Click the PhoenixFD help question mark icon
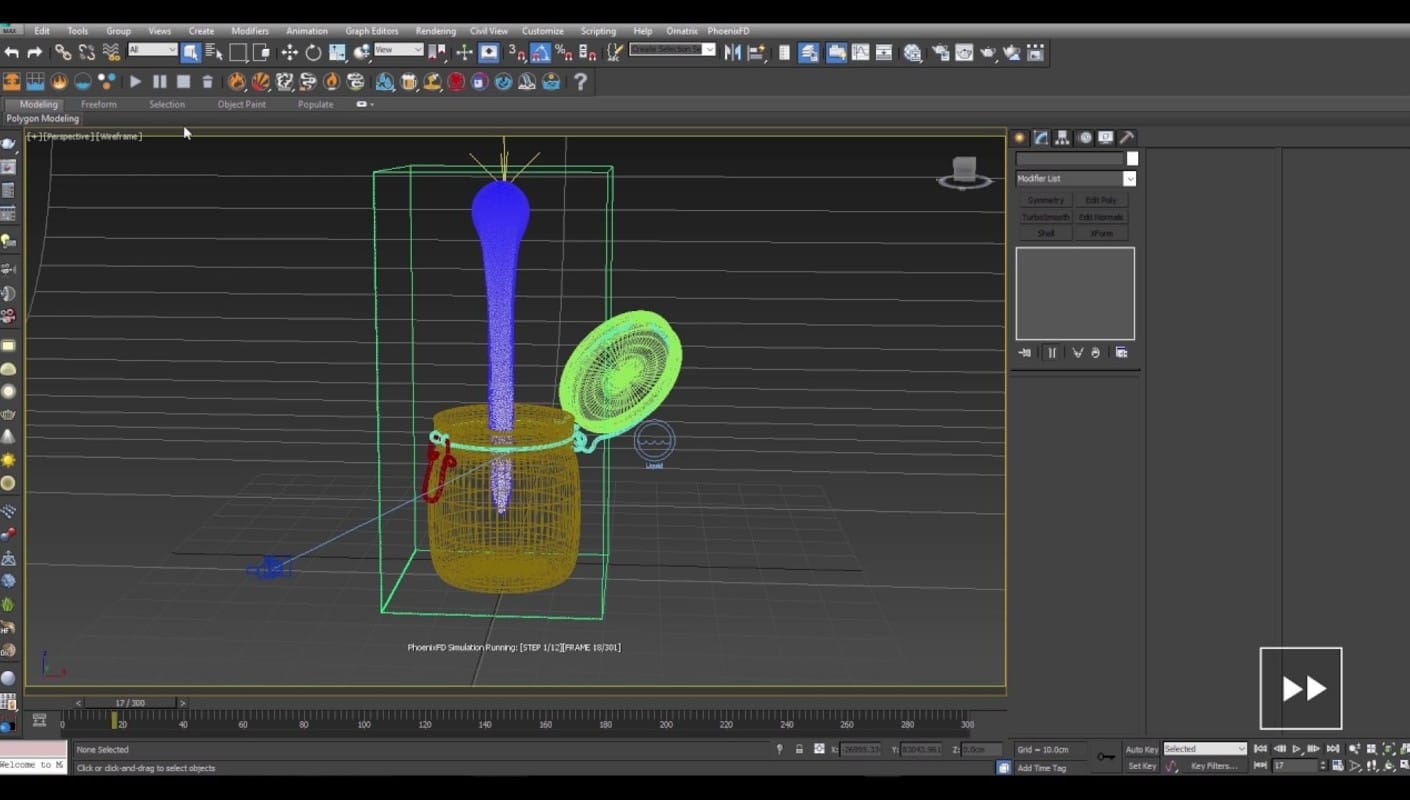Viewport: 1410px width, 800px height. click(580, 82)
